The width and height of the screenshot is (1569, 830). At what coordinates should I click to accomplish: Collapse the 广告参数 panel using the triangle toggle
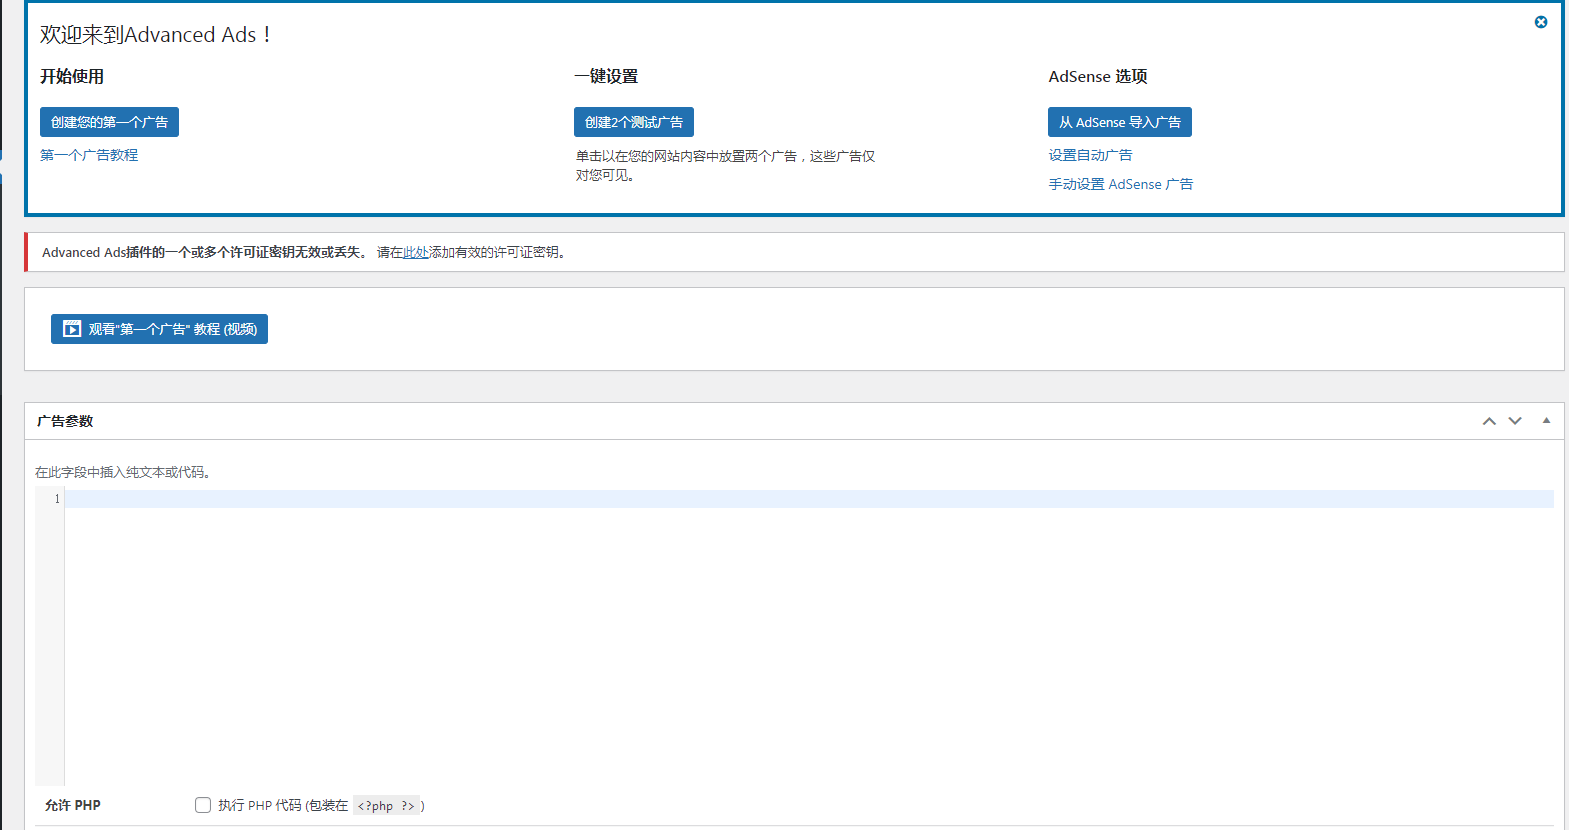point(1546,421)
